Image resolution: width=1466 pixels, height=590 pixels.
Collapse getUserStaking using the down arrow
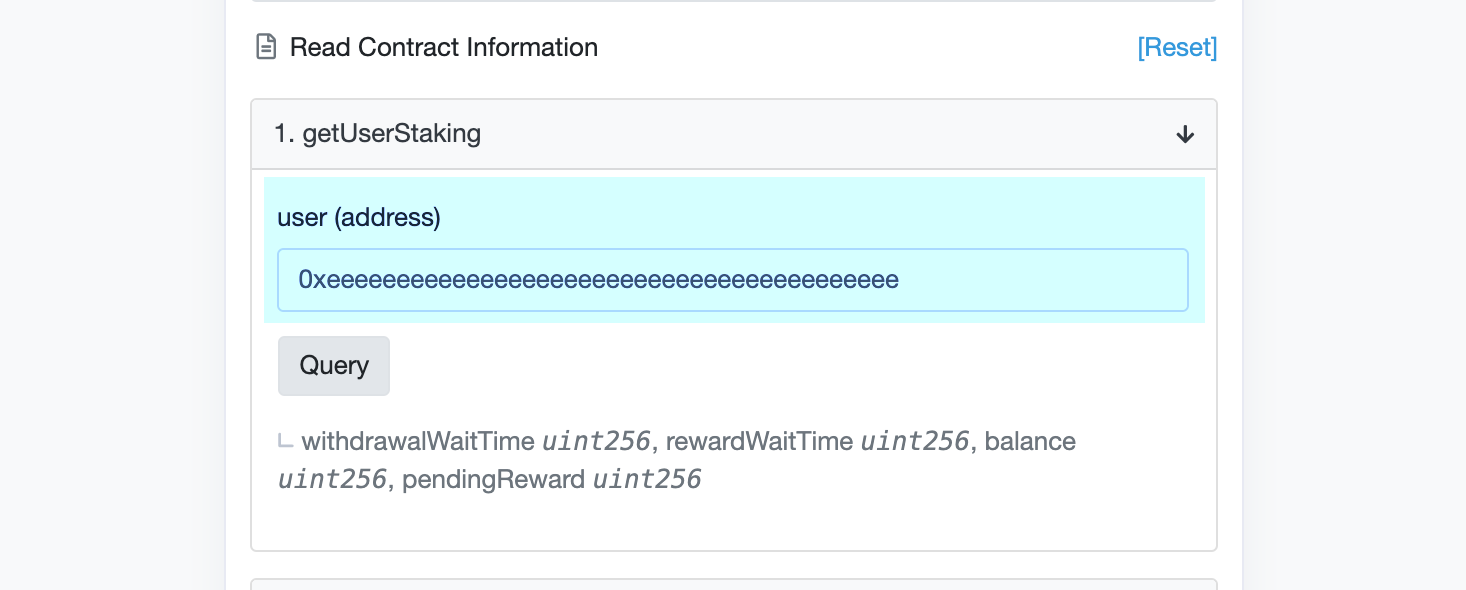click(1185, 134)
